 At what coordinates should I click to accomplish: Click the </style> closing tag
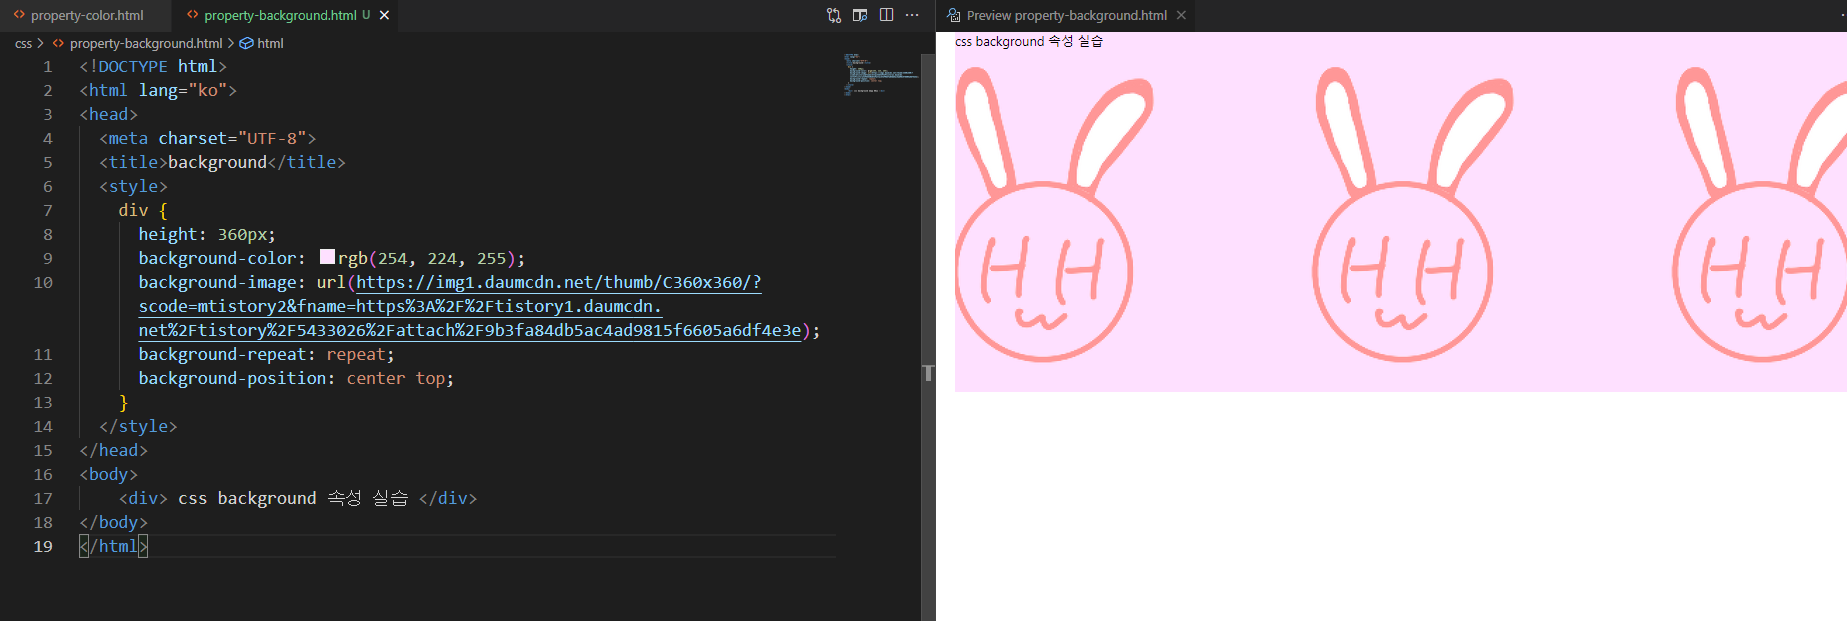(x=138, y=426)
